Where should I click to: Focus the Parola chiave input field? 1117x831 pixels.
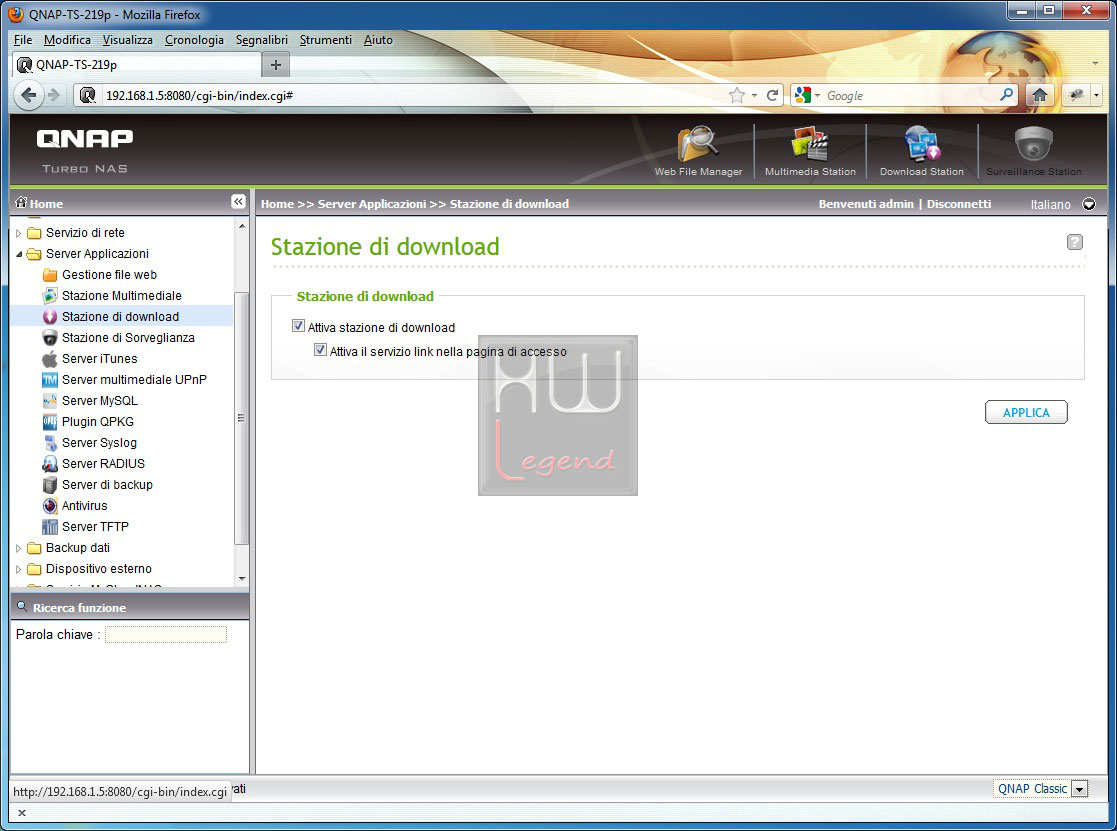[x=166, y=634]
